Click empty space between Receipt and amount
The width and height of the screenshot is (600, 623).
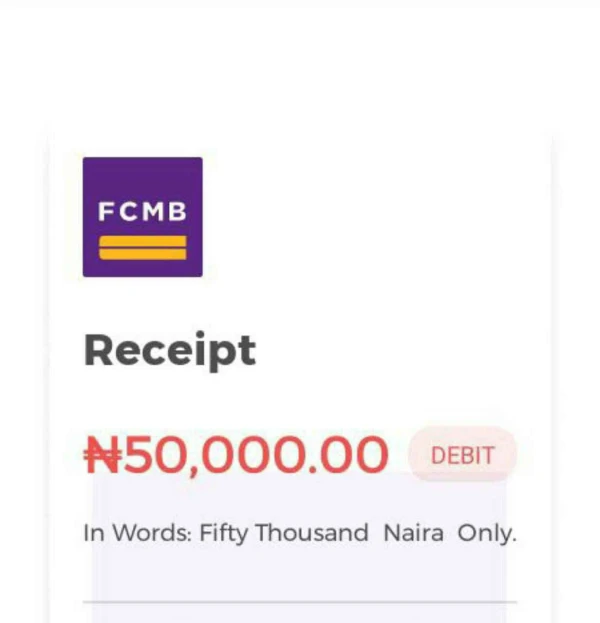[x=300, y=401]
